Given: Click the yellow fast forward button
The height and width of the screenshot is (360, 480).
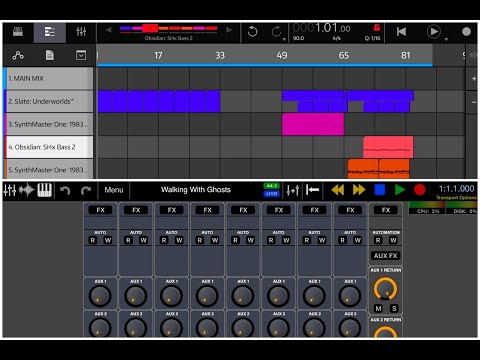Looking at the screenshot, I should pos(359,190).
